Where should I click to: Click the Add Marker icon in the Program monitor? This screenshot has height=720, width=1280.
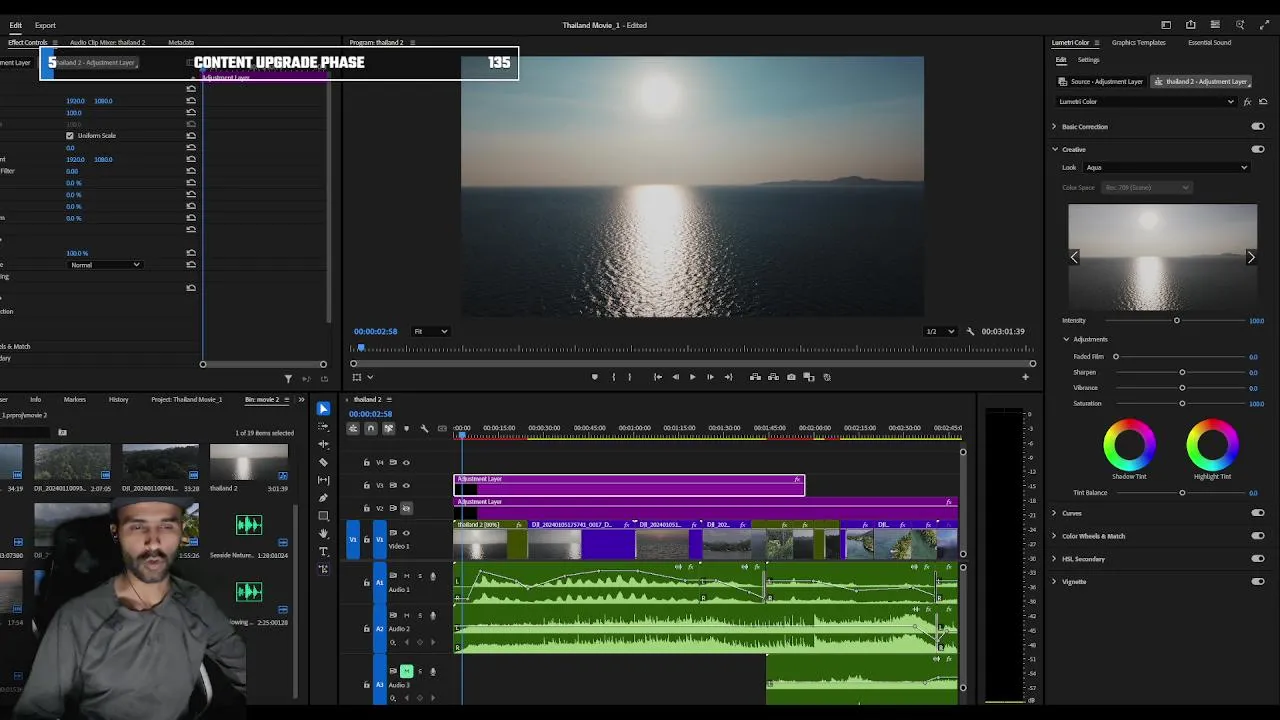pyautogui.click(x=594, y=377)
